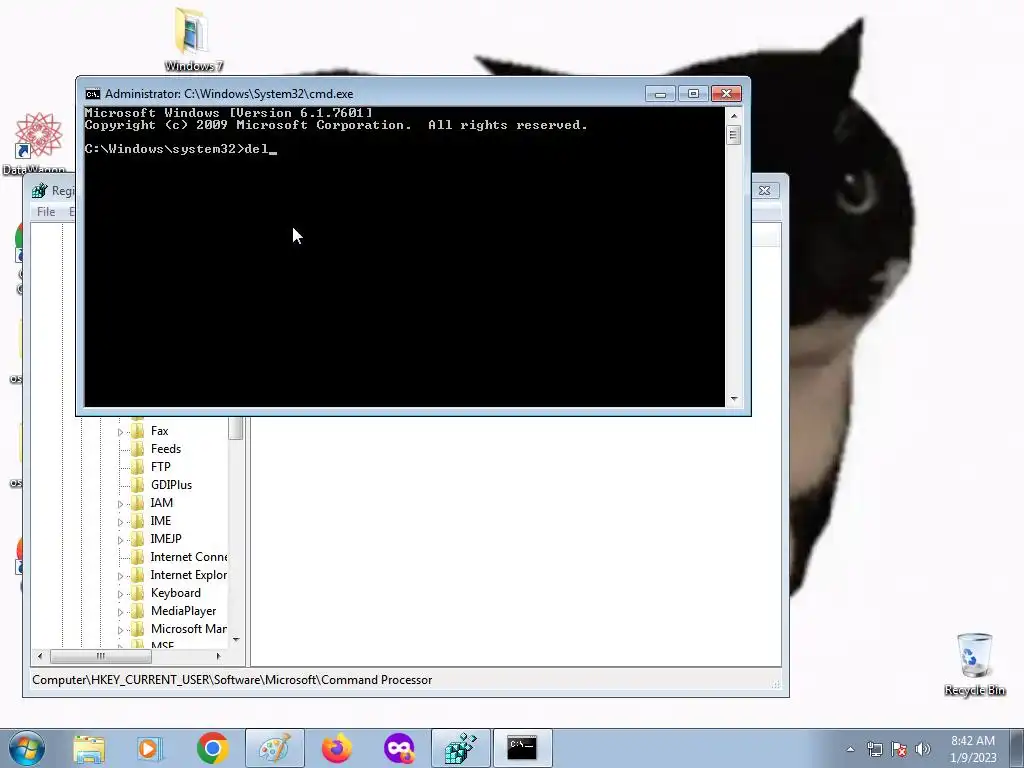Select the IAM registry key
The image size is (1024, 768).
coord(161,503)
